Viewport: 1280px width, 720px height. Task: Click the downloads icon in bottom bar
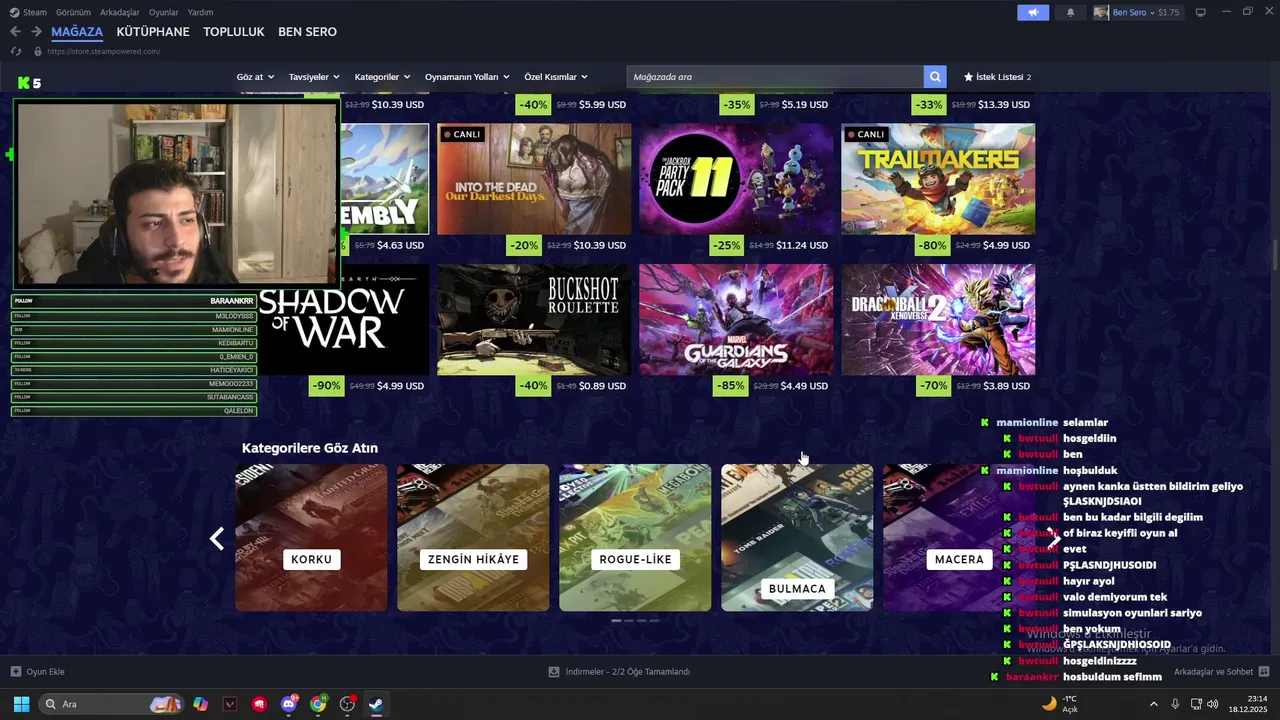coord(554,672)
